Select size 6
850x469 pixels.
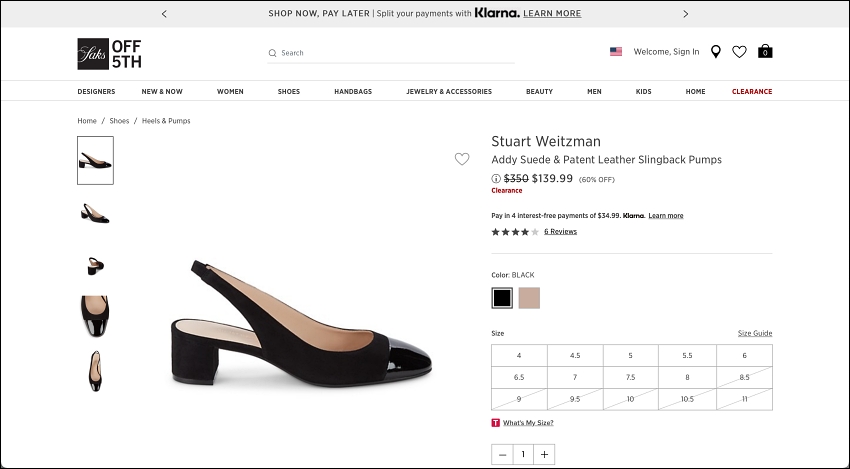[x=744, y=356]
